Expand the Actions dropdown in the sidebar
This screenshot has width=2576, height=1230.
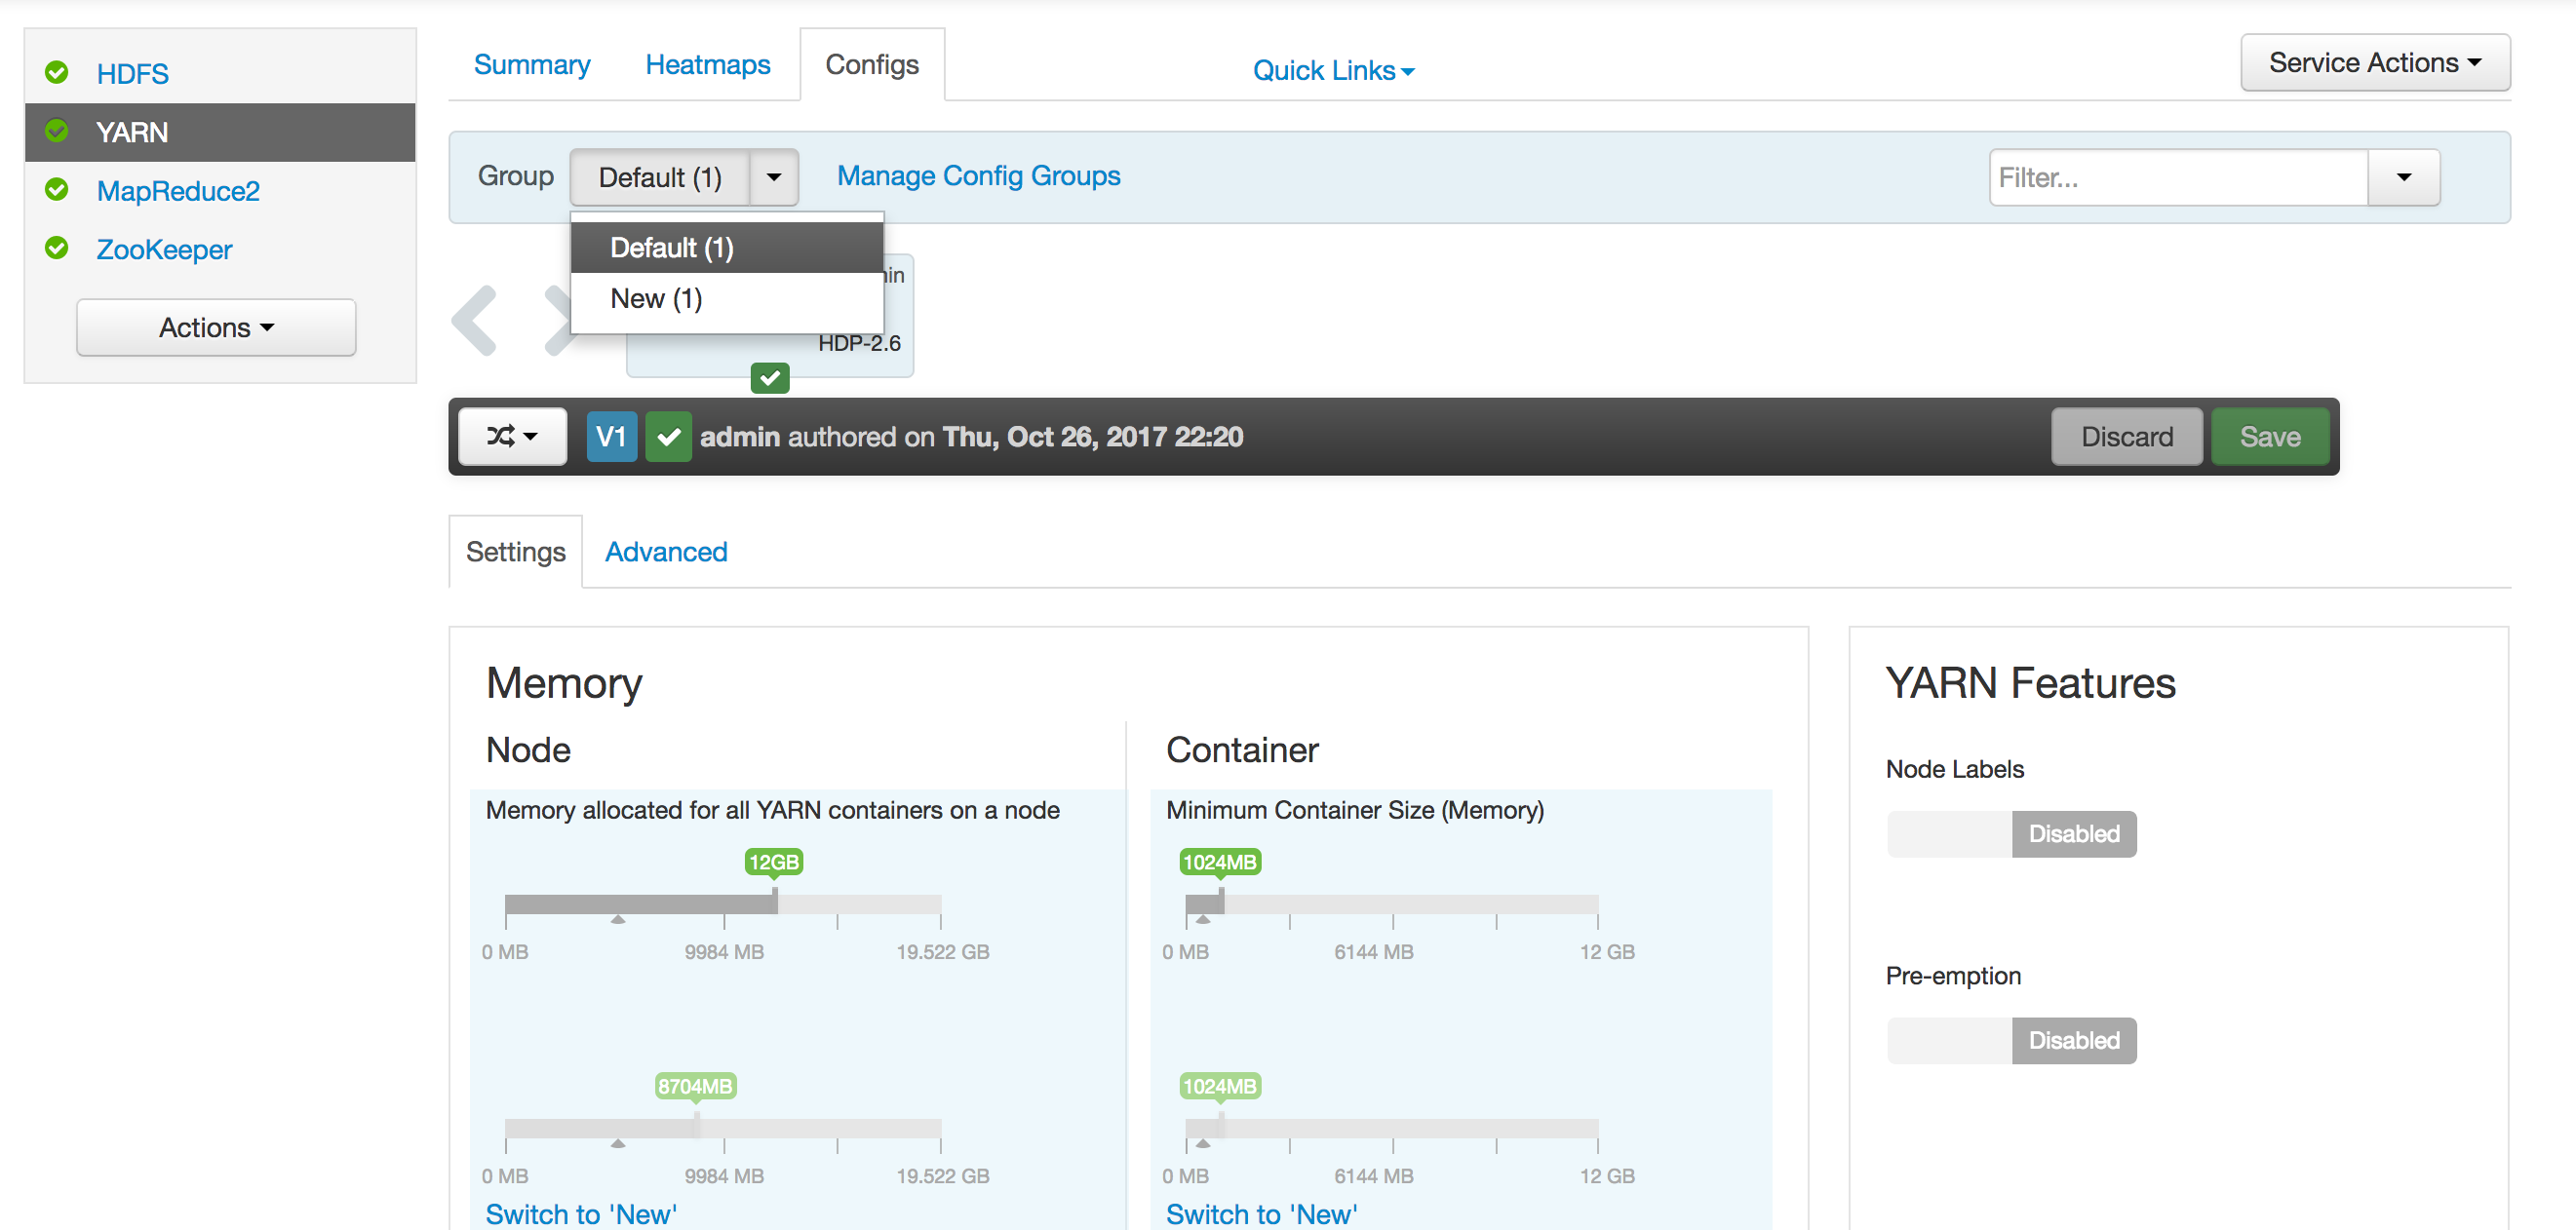click(x=215, y=327)
